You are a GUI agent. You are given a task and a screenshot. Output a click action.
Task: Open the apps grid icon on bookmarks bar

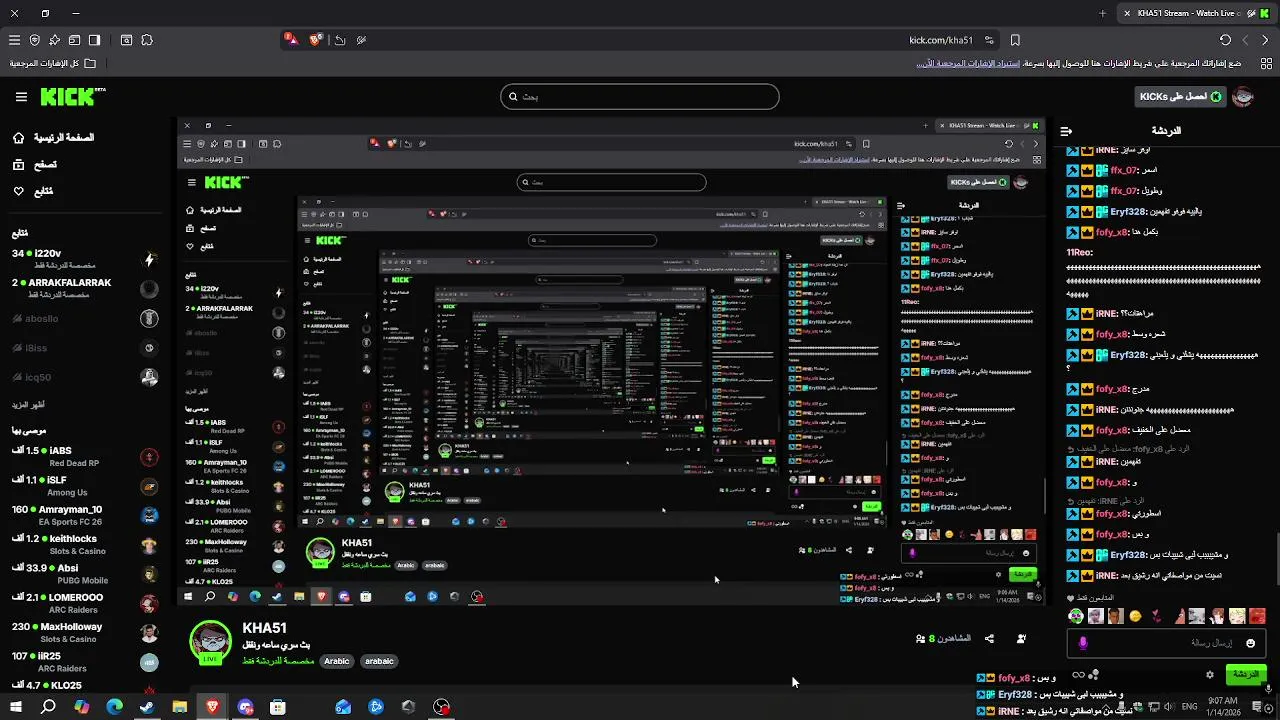click(x=1265, y=63)
